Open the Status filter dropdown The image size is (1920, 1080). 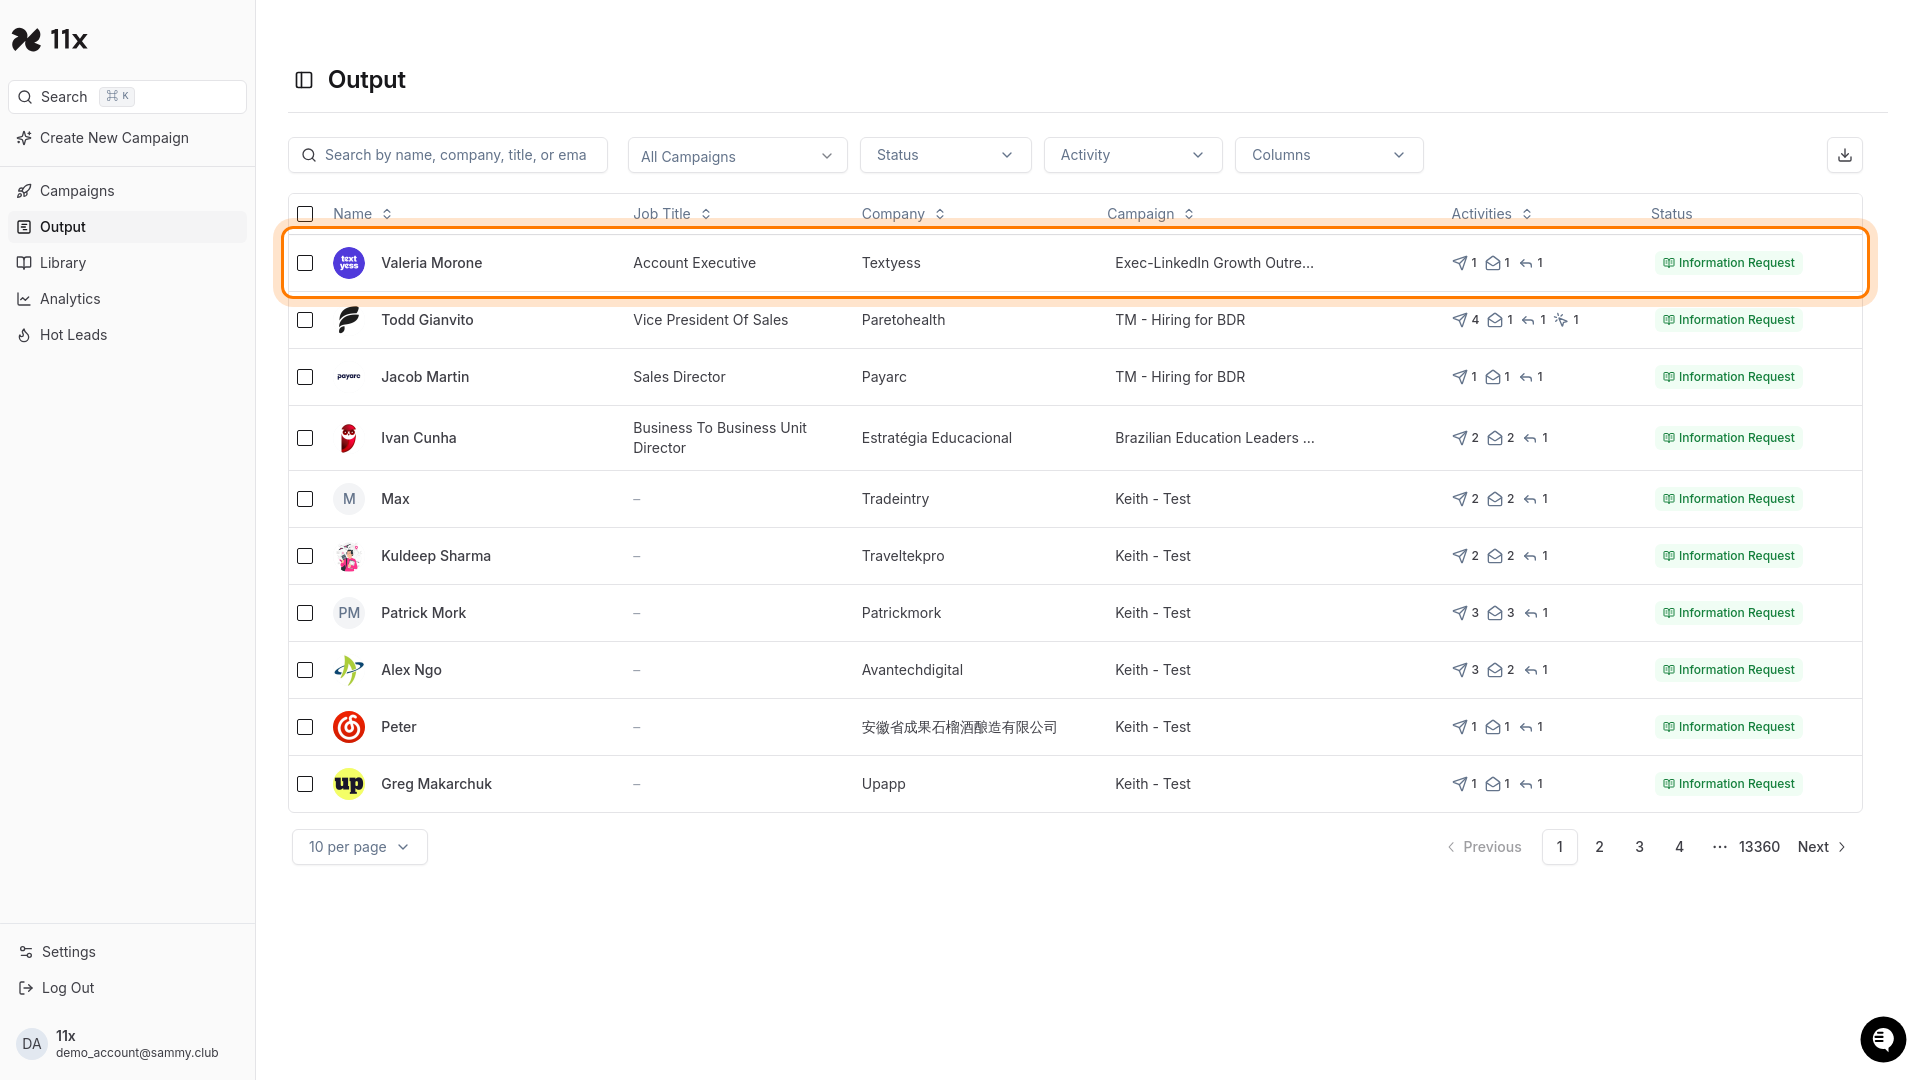pos(945,155)
